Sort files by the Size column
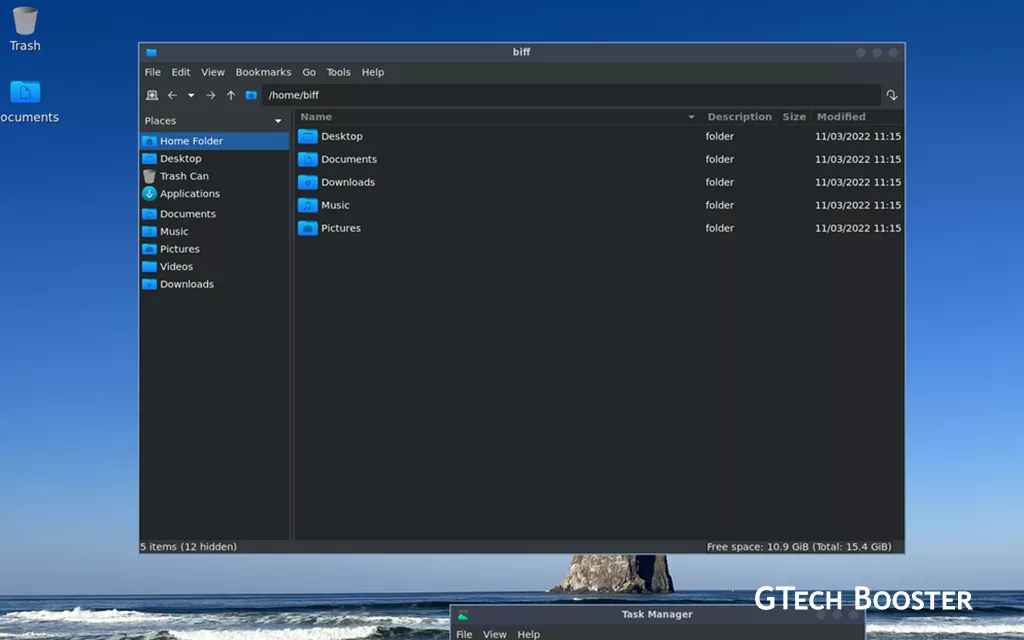The width and height of the screenshot is (1024, 640). (794, 117)
